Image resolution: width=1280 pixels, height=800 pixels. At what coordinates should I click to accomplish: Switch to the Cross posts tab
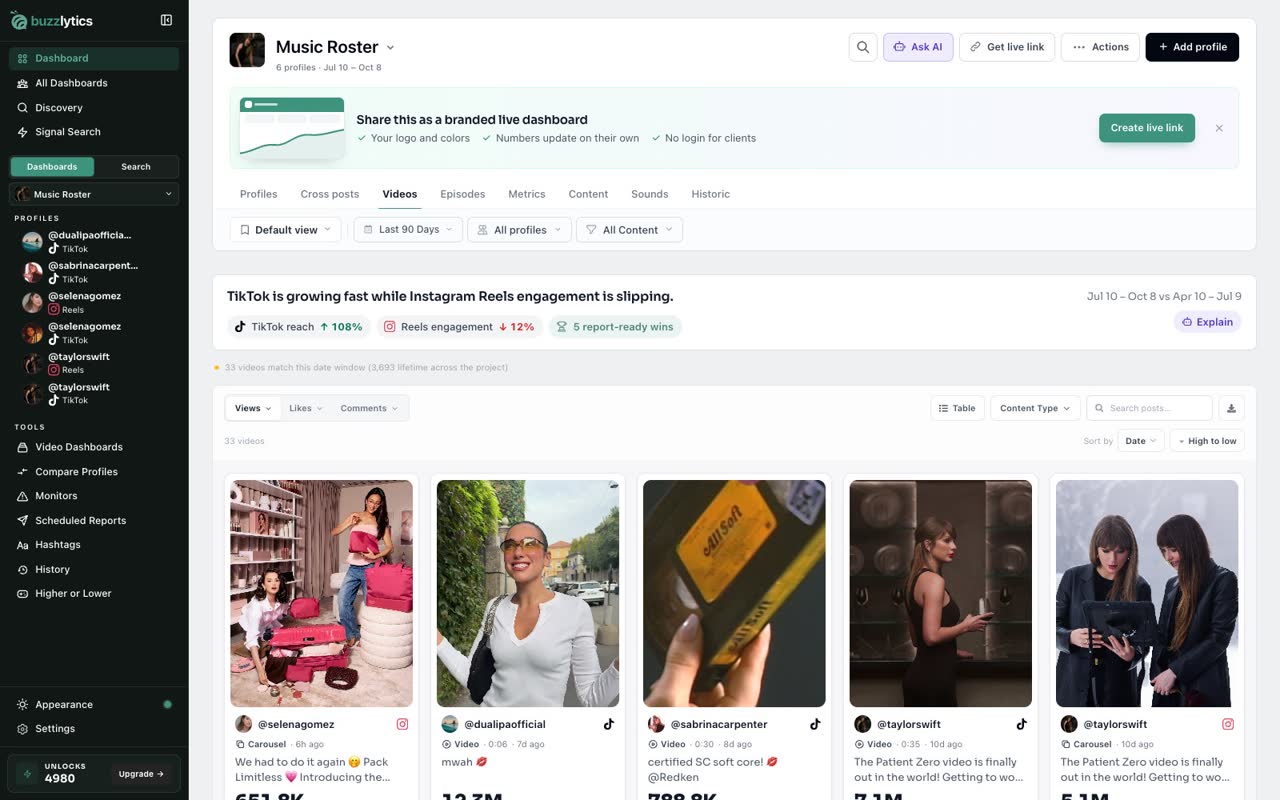330,194
